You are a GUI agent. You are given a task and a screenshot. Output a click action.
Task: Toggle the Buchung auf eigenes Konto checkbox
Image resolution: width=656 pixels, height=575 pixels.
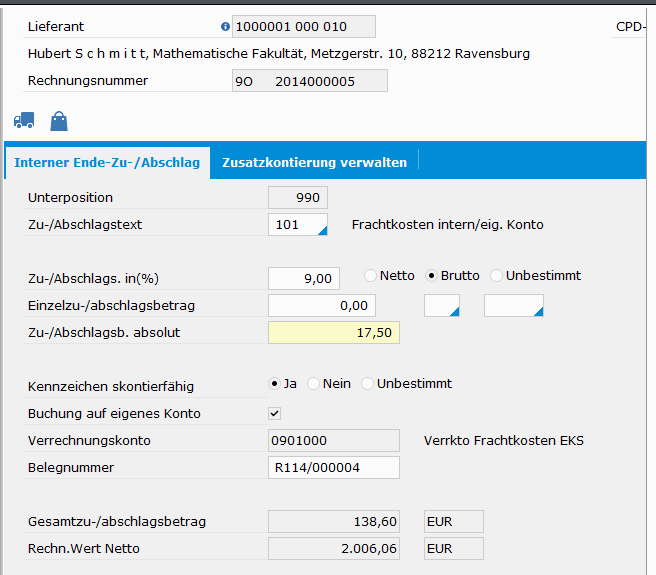pyautogui.click(x=274, y=413)
